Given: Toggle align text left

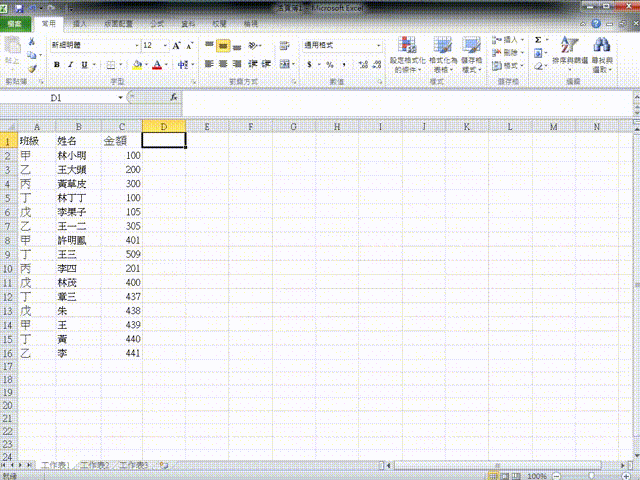Looking at the screenshot, I should [x=209, y=64].
